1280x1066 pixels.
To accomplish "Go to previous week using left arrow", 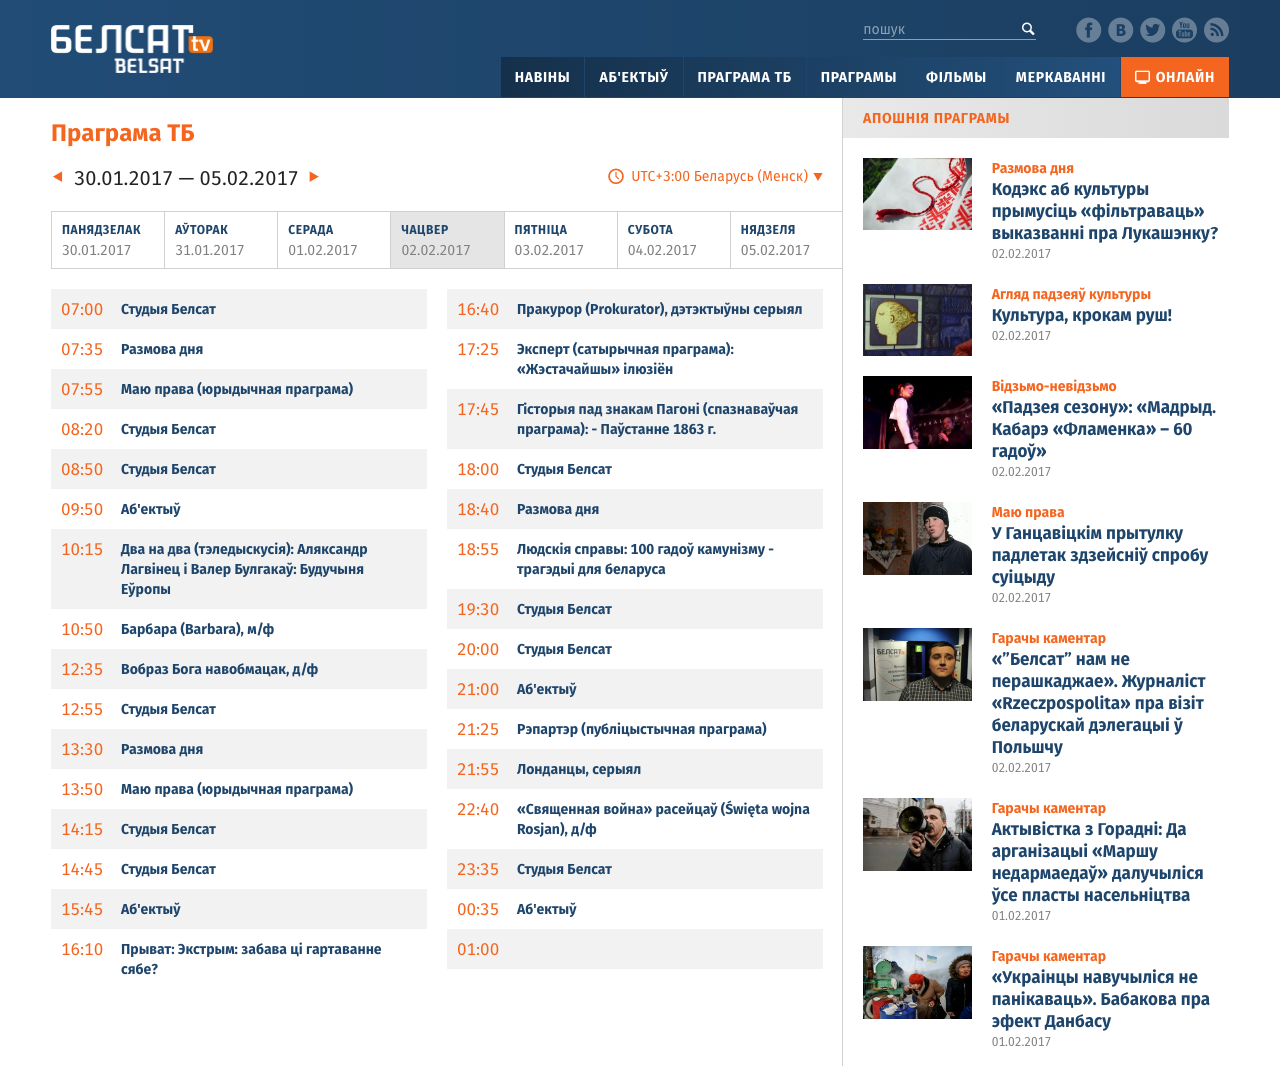I will (x=55, y=175).
